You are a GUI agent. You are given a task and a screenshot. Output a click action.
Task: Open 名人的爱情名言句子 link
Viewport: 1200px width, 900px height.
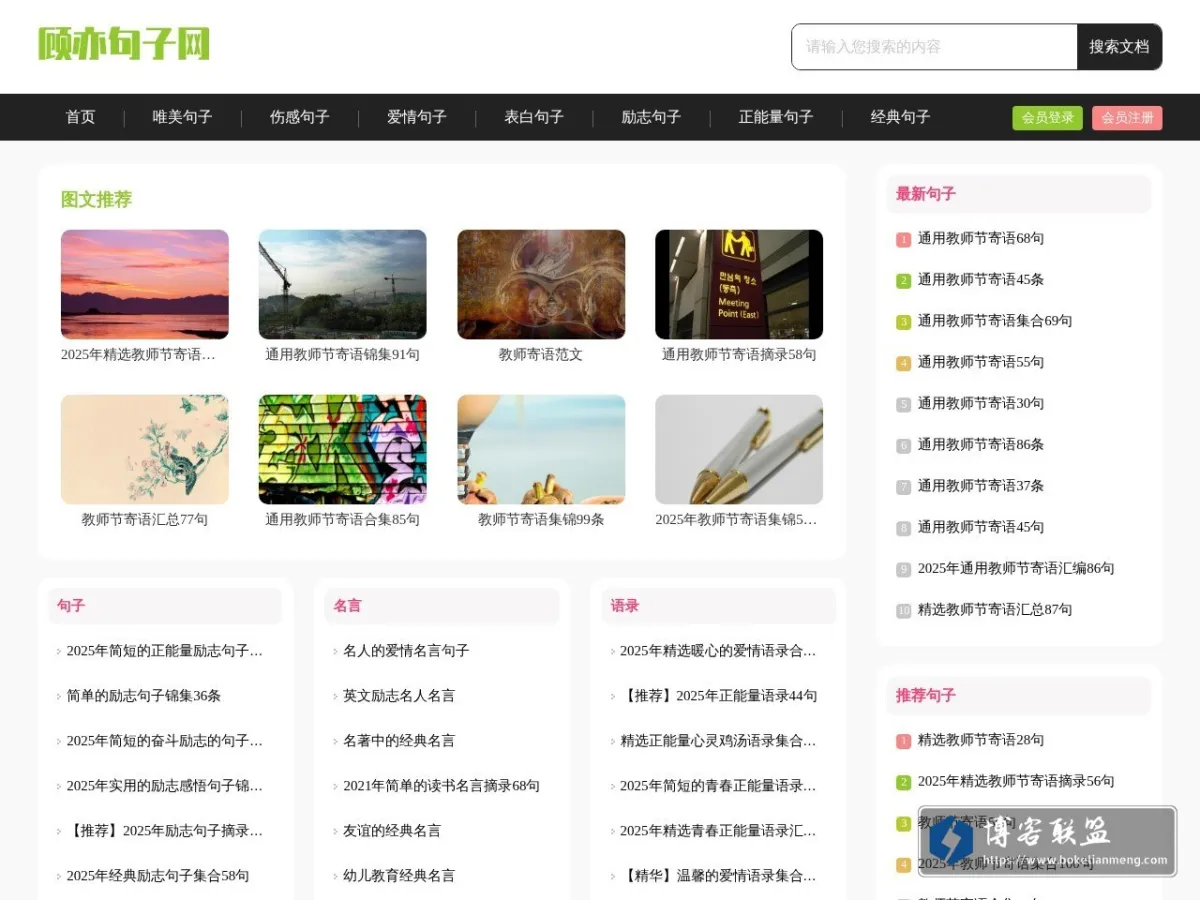pyautogui.click(x=406, y=651)
